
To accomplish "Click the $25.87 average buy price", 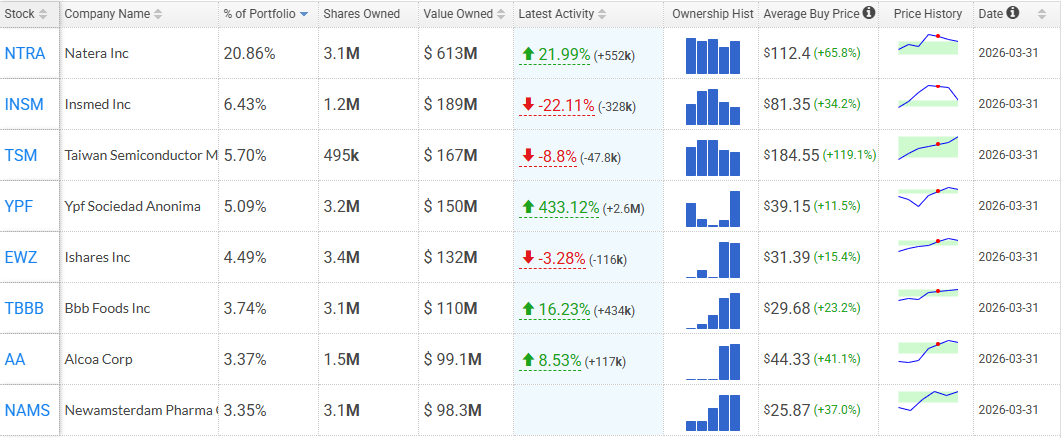I will tap(787, 410).
